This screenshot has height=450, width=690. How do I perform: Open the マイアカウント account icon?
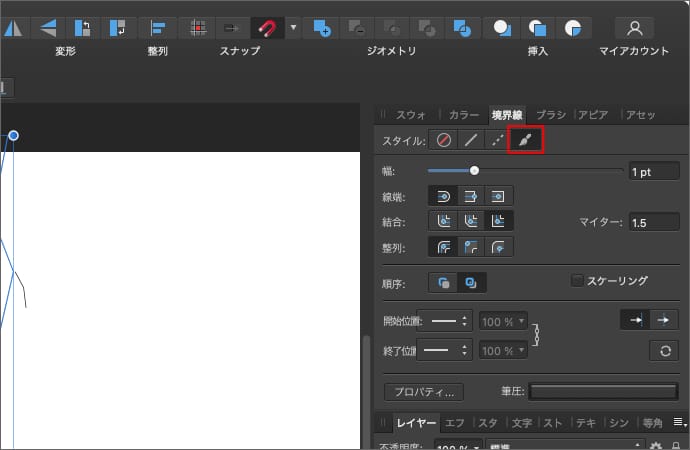(x=634, y=27)
